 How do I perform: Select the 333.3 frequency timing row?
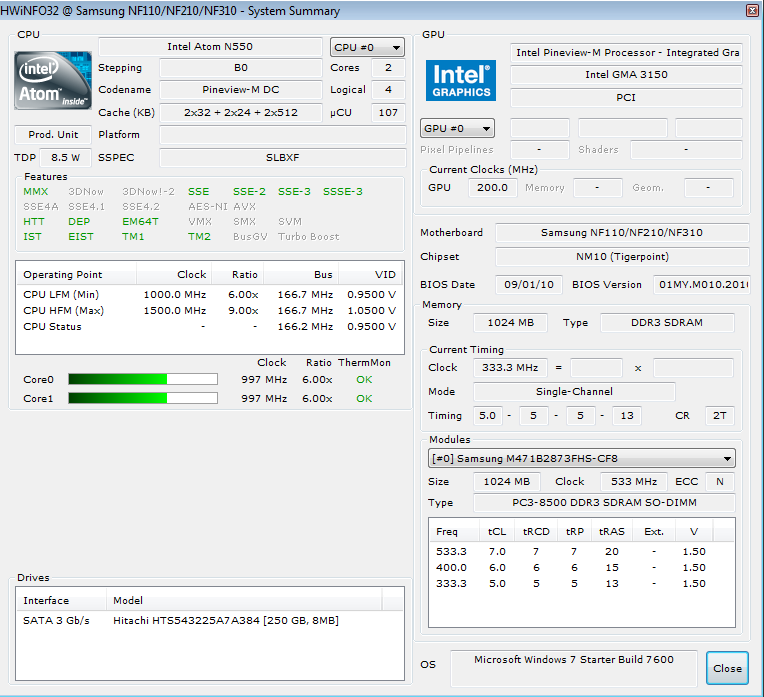581,583
